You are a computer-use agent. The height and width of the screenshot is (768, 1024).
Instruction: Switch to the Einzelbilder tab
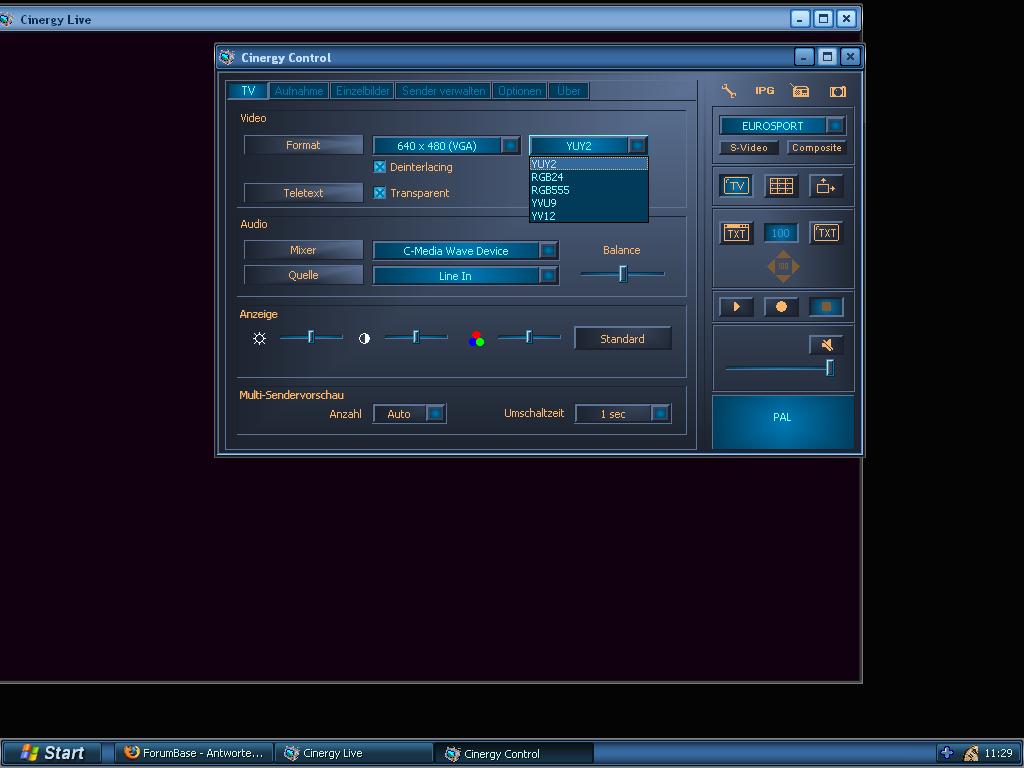pyautogui.click(x=362, y=91)
